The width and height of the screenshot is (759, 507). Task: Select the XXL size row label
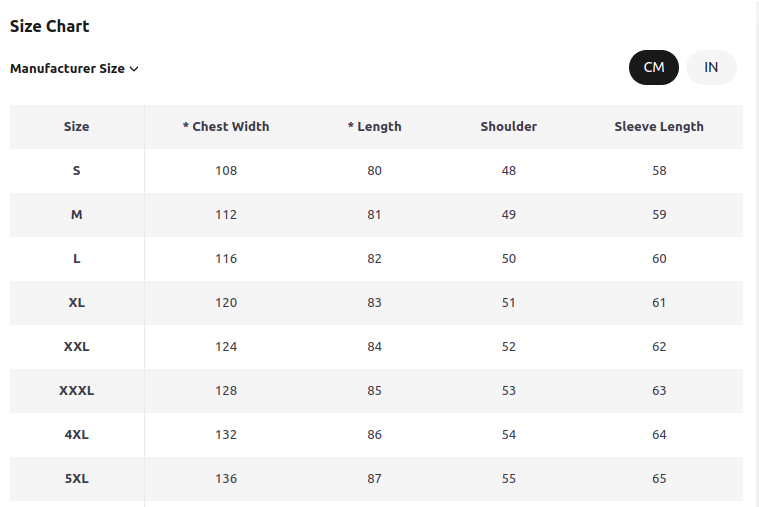pyautogui.click(x=76, y=347)
